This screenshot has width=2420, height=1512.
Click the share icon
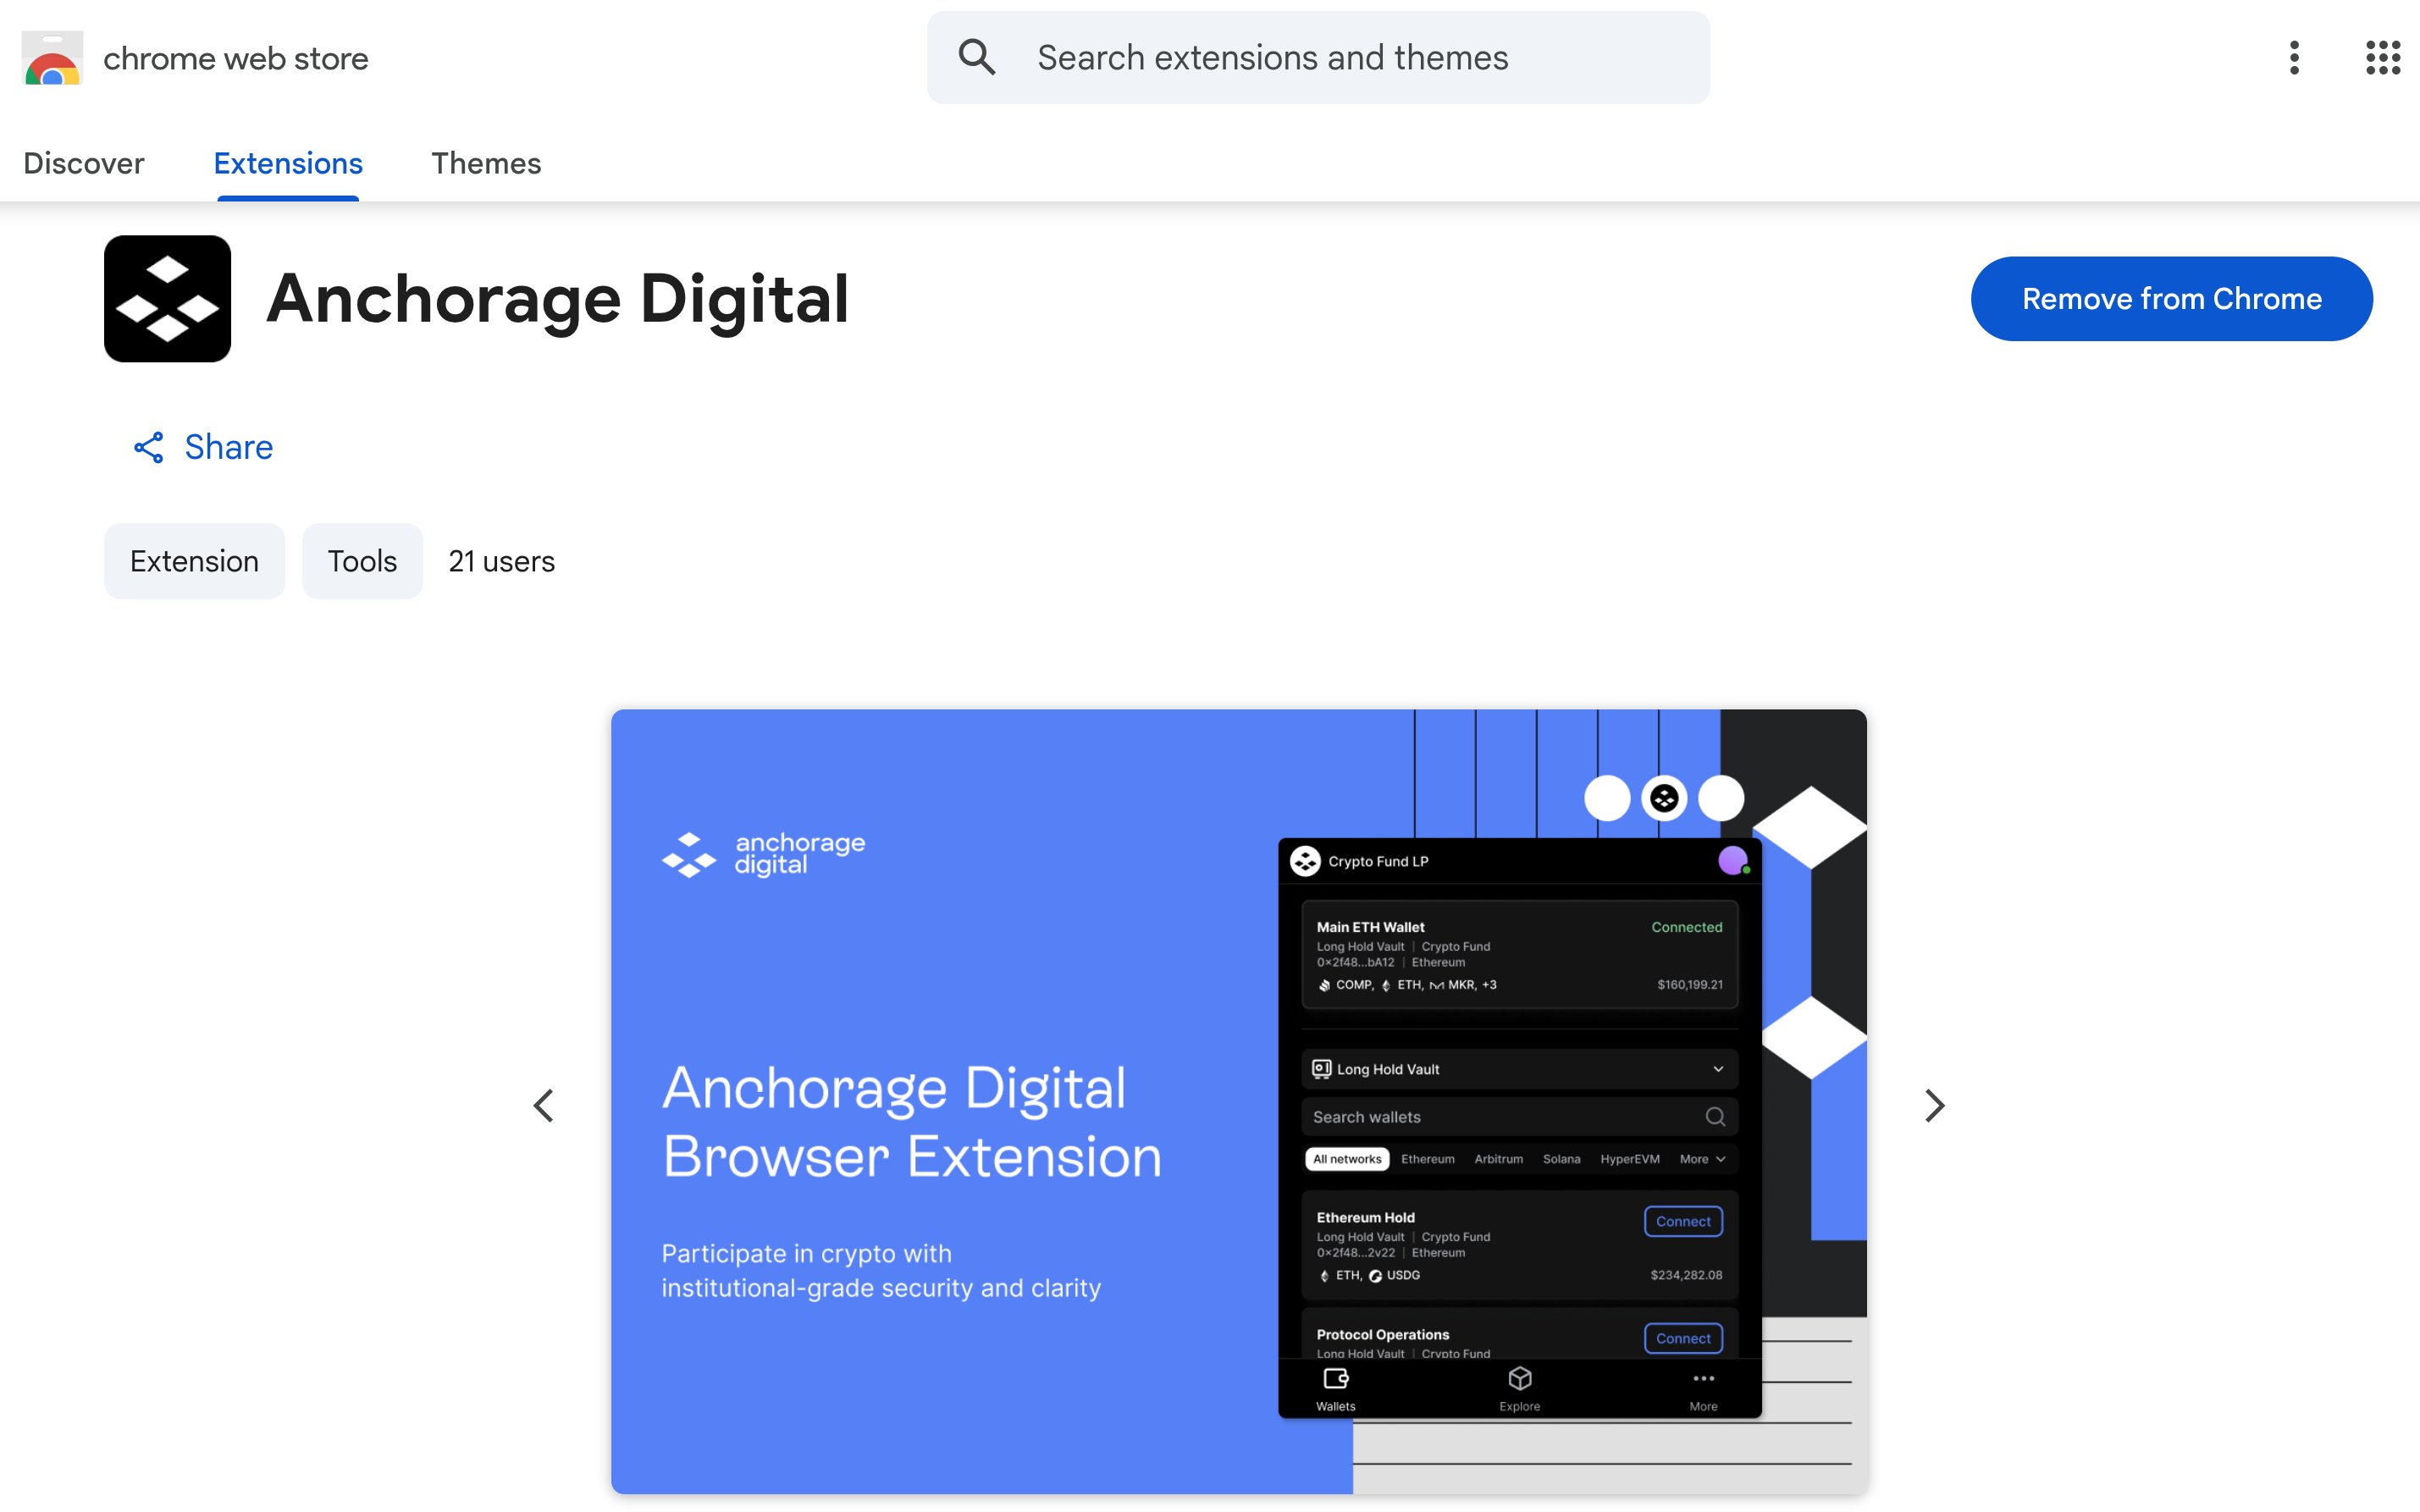pos(149,447)
